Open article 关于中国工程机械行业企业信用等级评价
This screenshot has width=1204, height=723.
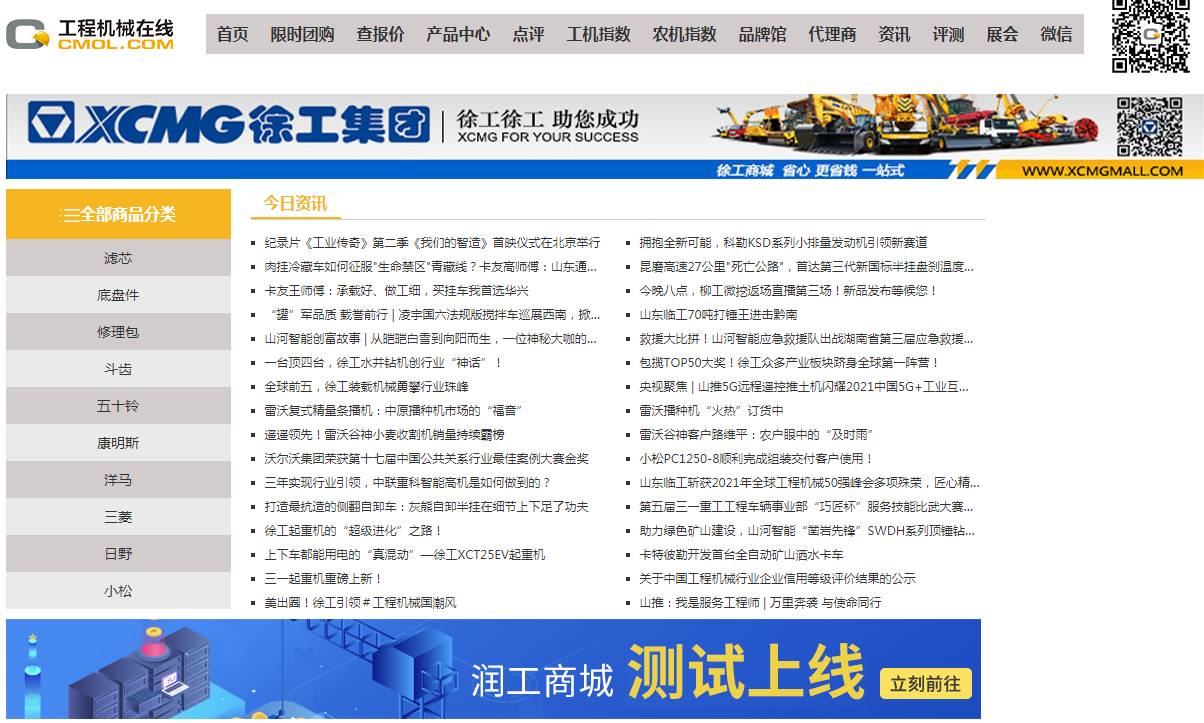point(776,579)
